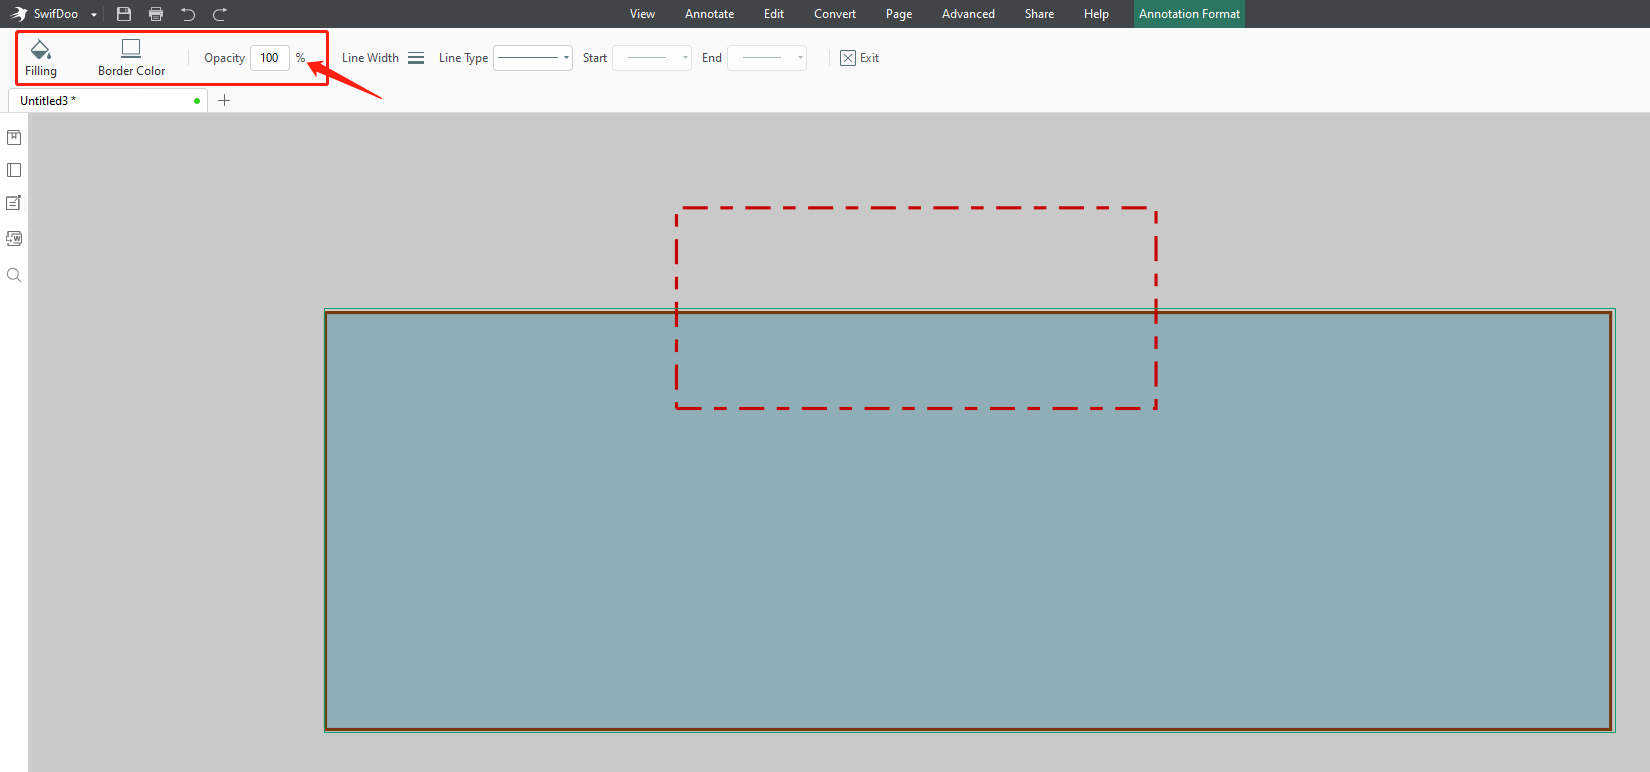Show the page thumbnails sidebar panel

click(14, 170)
